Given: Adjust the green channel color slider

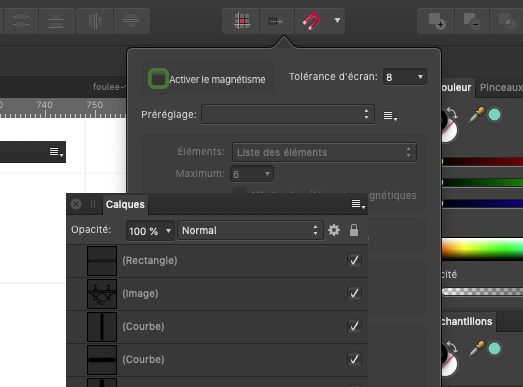Looking at the screenshot, I should [482, 182].
